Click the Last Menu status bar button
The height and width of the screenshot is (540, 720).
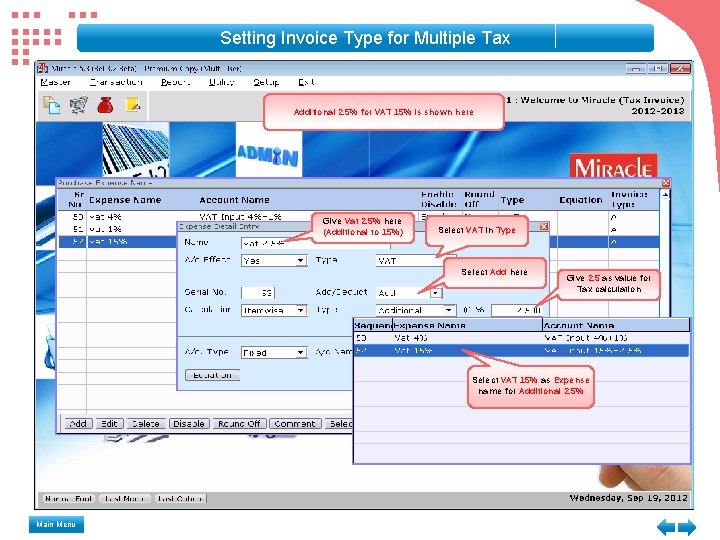click(x=124, y=498)
